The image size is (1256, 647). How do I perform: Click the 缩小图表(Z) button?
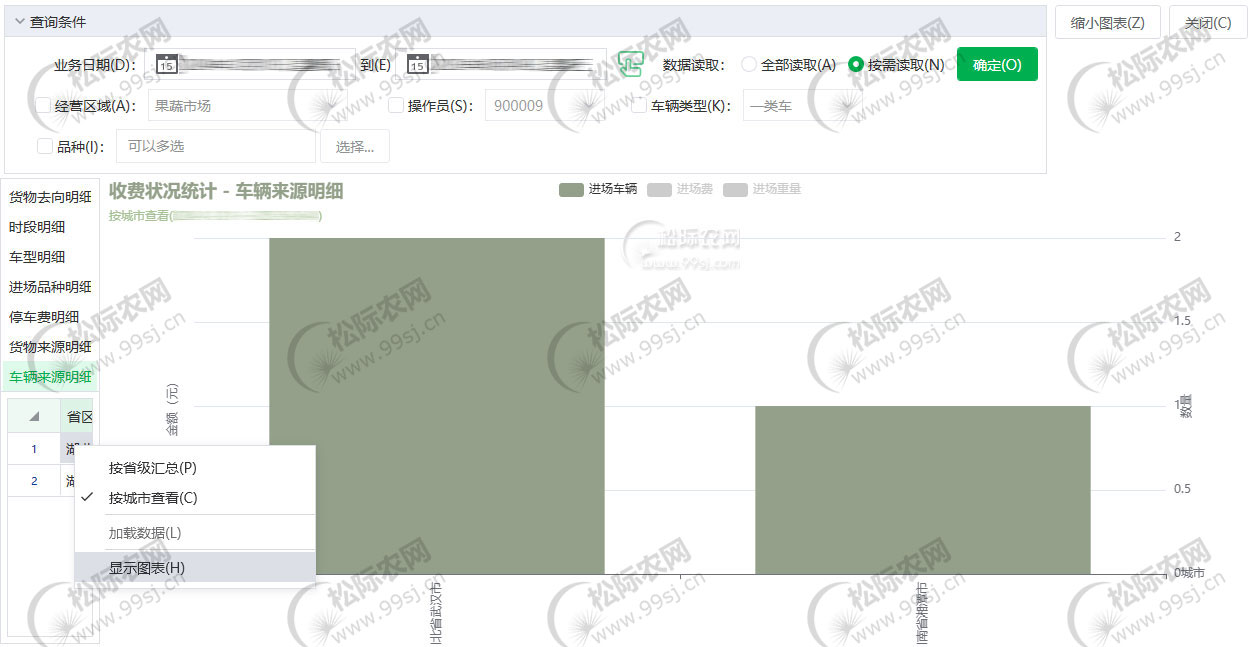pyautogui.click(x=1107, y=23)
